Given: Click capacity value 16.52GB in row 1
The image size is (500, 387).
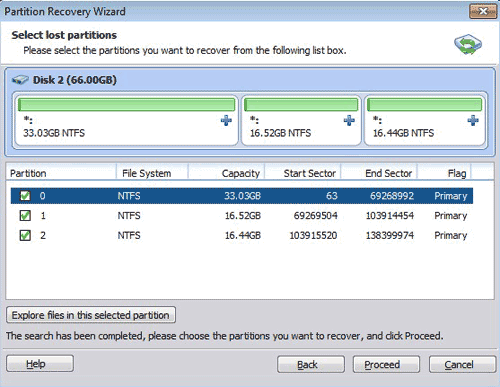Looking at the screenshot, I should pyautogui.click(x=243, y=216).
